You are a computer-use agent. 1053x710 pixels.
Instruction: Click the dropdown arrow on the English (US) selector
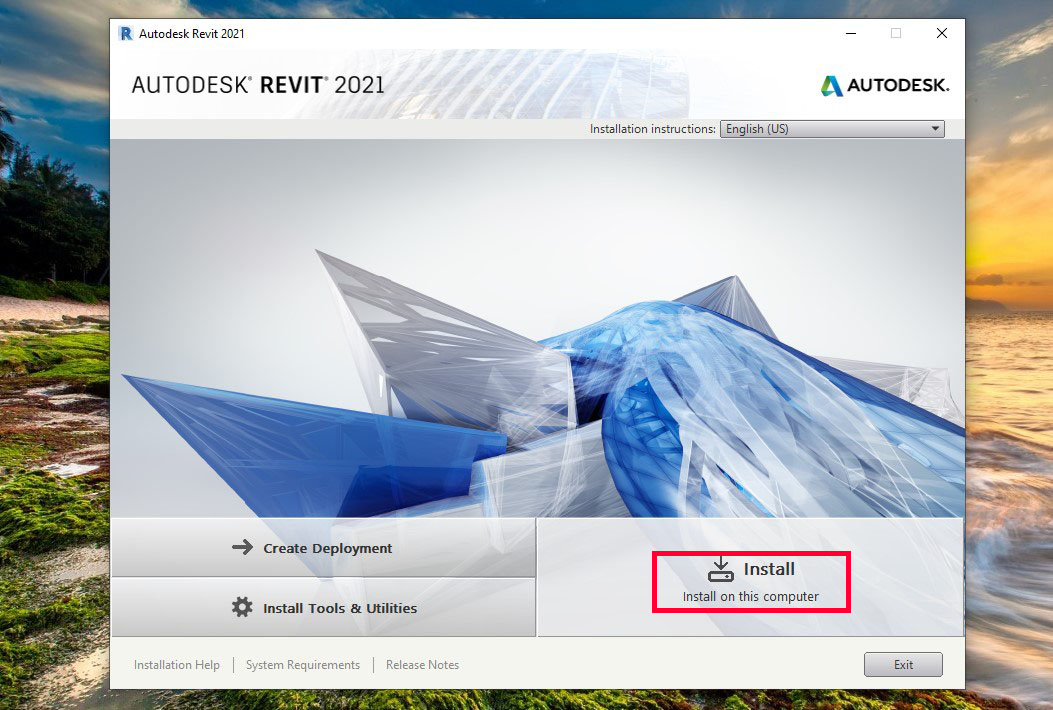934,128
